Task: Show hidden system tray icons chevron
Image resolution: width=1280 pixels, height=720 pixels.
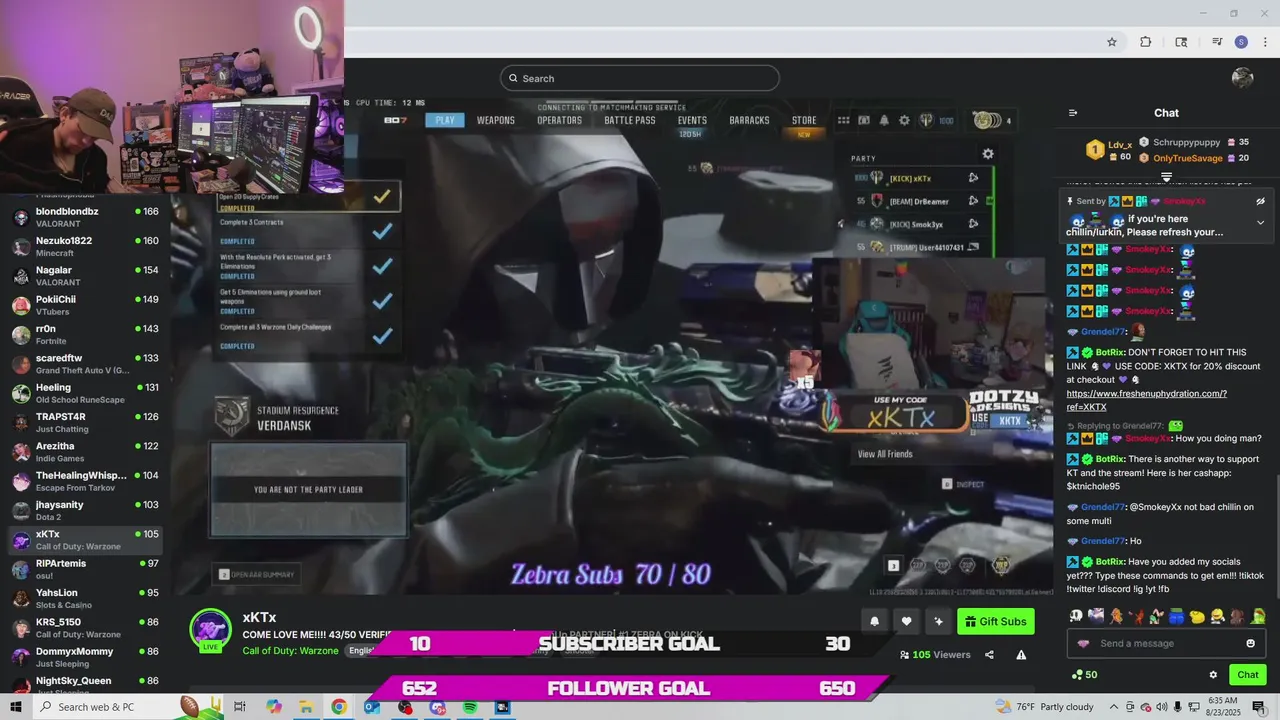Action: point(1114,707)
